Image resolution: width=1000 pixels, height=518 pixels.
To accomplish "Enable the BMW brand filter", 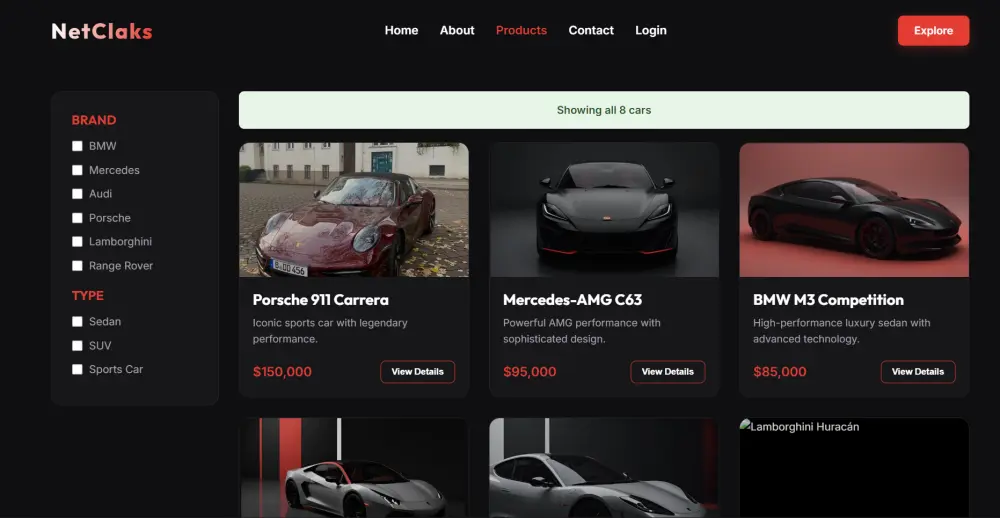I will click(x=77, y=146).
